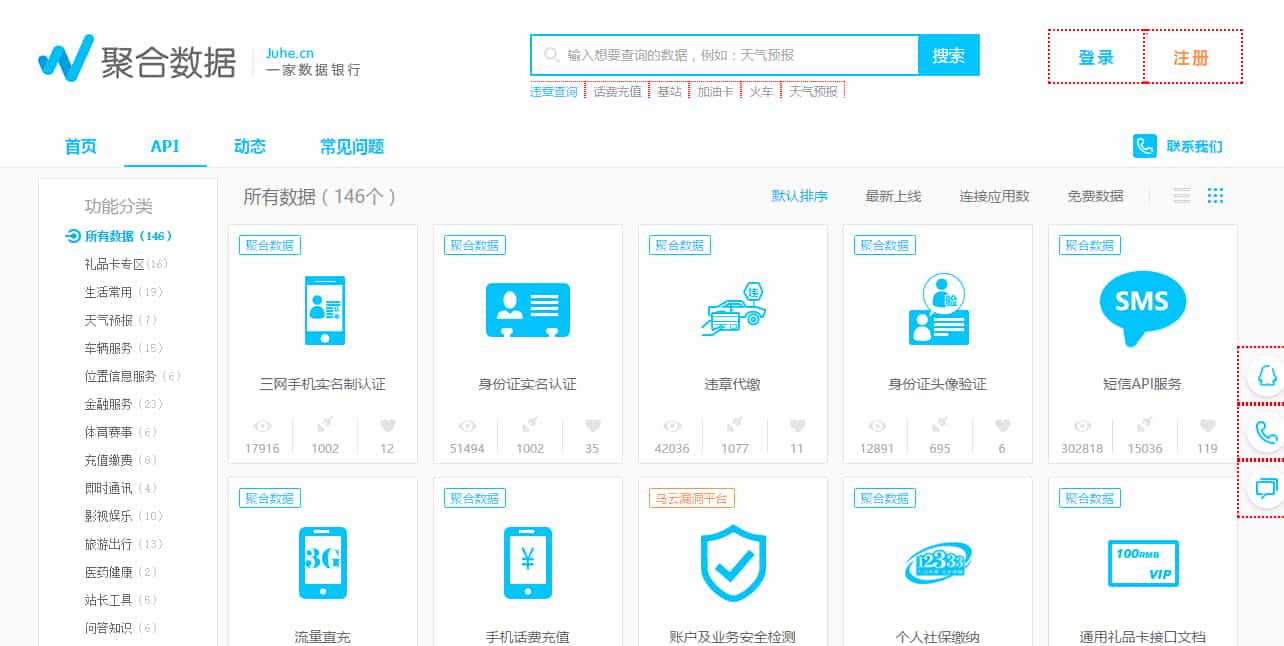Switch to grid view layout
This screenshot has height=646, width=1284.
pos(1215,195)
